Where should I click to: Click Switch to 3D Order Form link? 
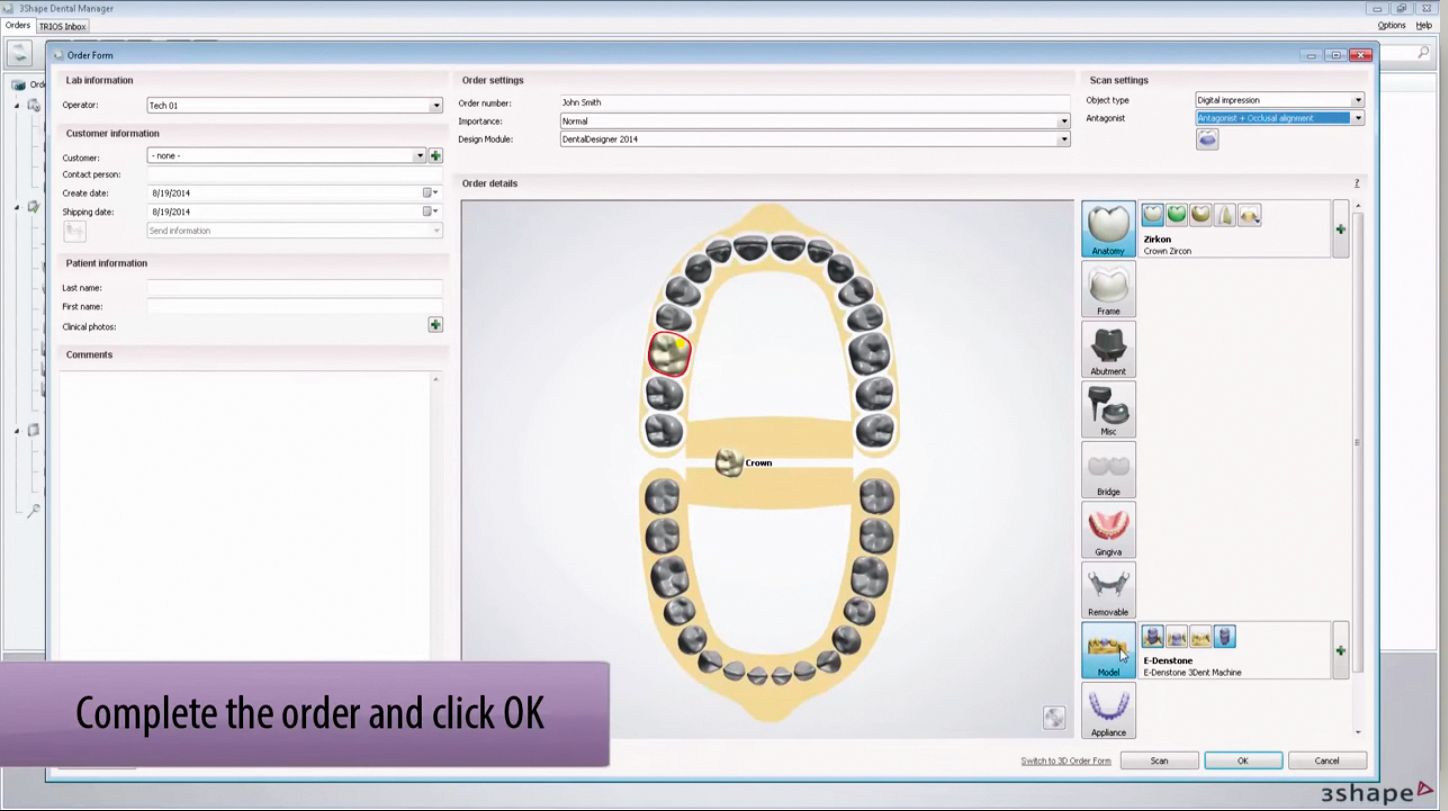[1065, 761]
